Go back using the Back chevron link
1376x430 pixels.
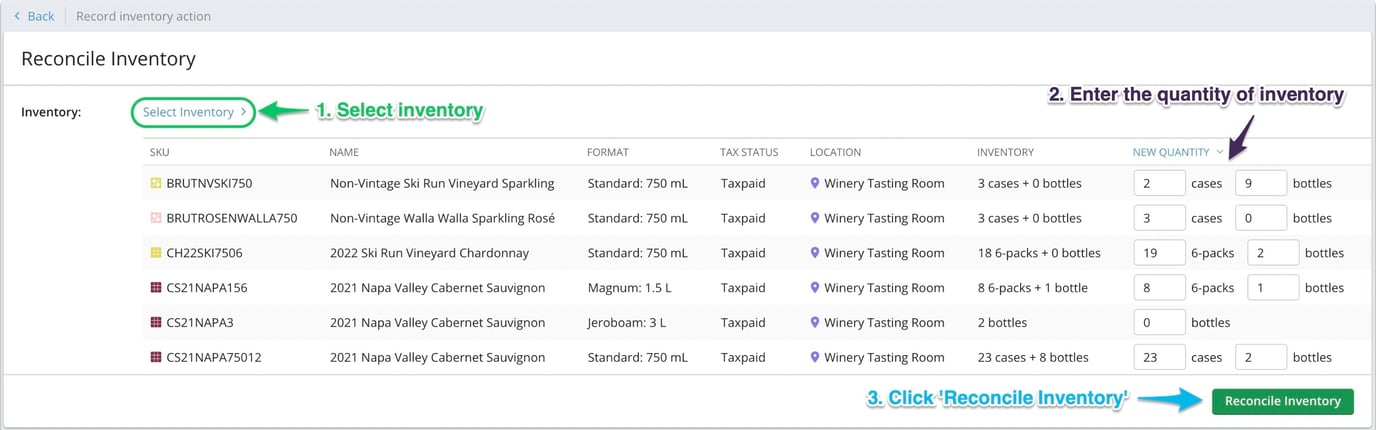coord(34,16)
